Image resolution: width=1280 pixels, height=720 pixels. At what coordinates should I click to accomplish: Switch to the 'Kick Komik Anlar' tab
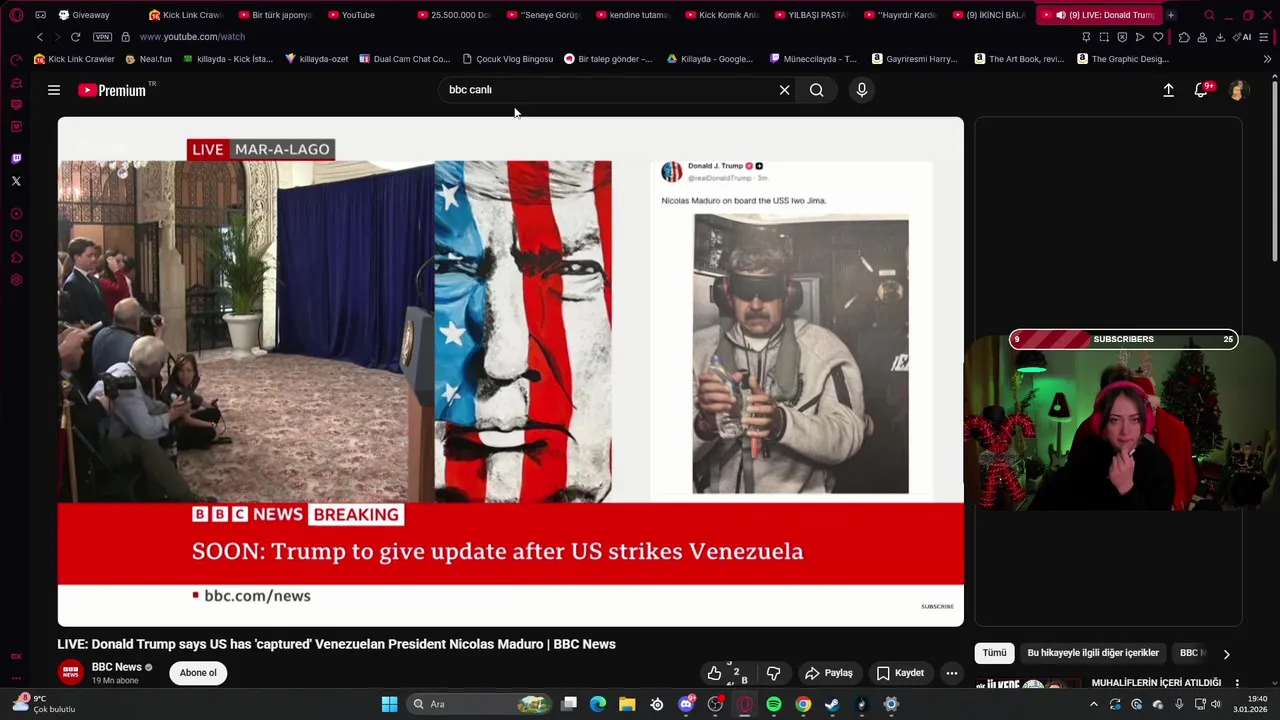722,15
